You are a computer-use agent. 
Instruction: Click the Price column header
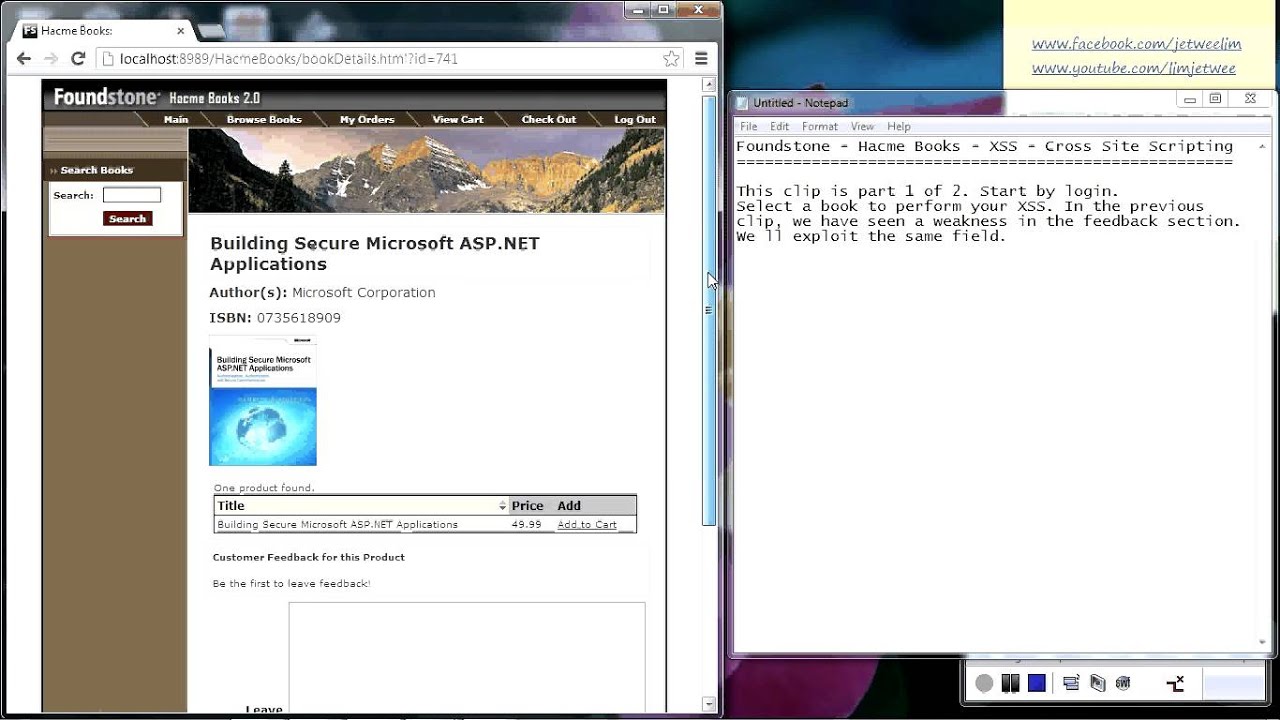pyautogui.click(x=527, y=506)
